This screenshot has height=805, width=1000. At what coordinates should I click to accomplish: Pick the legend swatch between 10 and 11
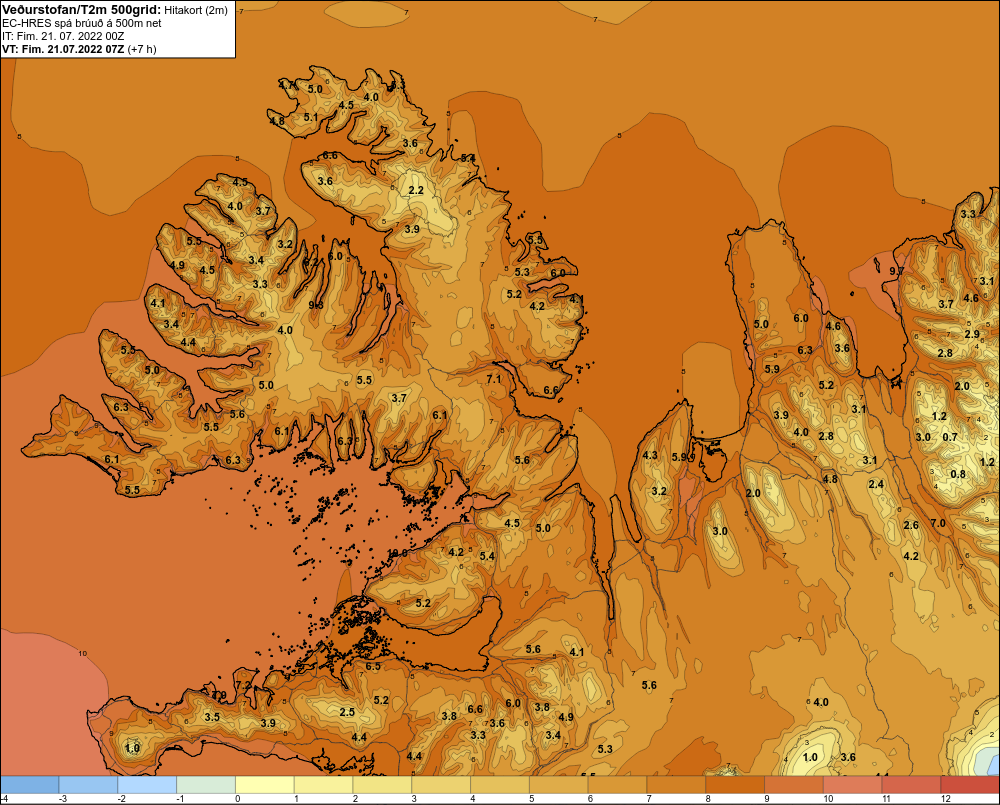point(853,785)
